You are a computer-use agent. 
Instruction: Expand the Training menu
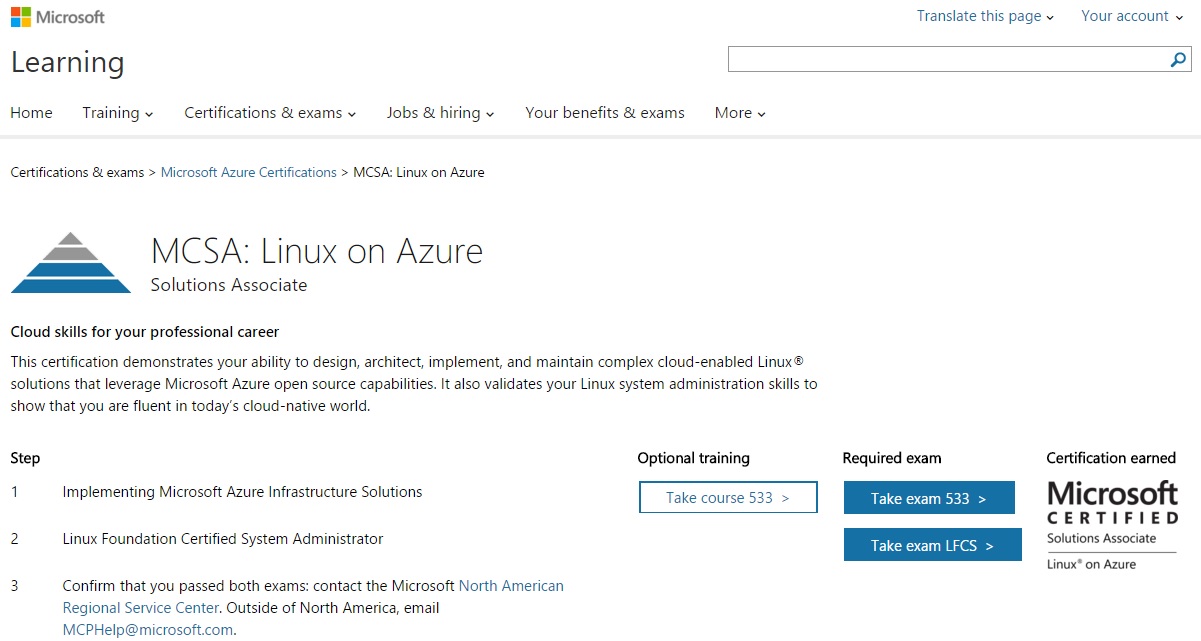(x=118, y=113)
